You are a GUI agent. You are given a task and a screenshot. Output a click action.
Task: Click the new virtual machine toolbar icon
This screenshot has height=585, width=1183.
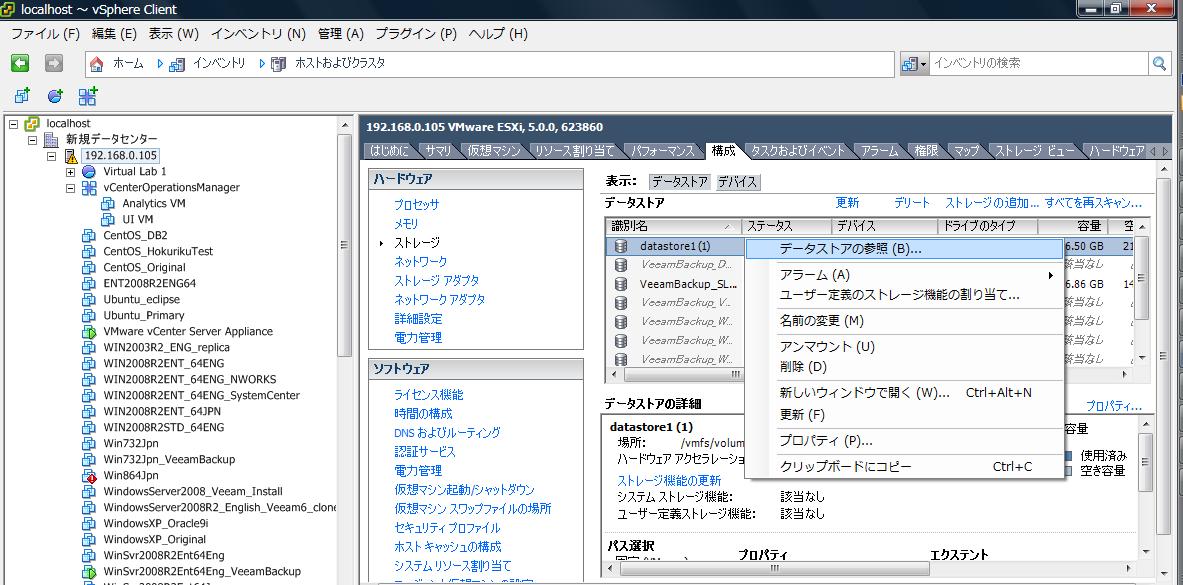[23, 96]
